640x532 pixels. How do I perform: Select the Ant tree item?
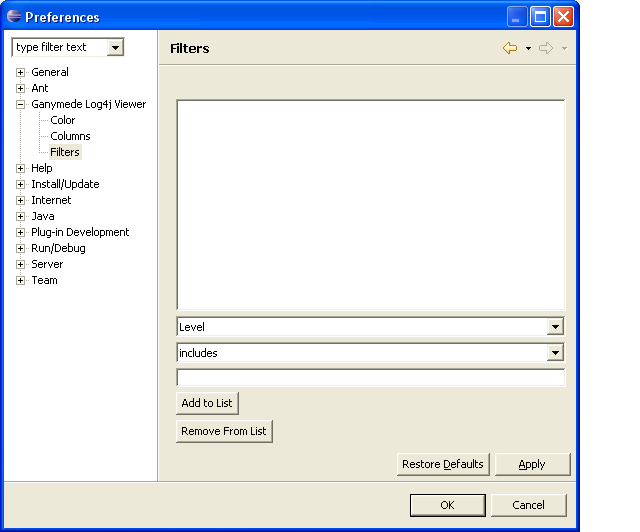(40, 88)
